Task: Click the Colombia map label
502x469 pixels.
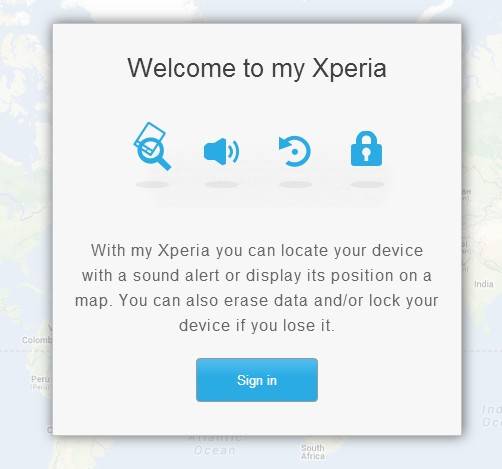Action: click(x=37, y=340)
